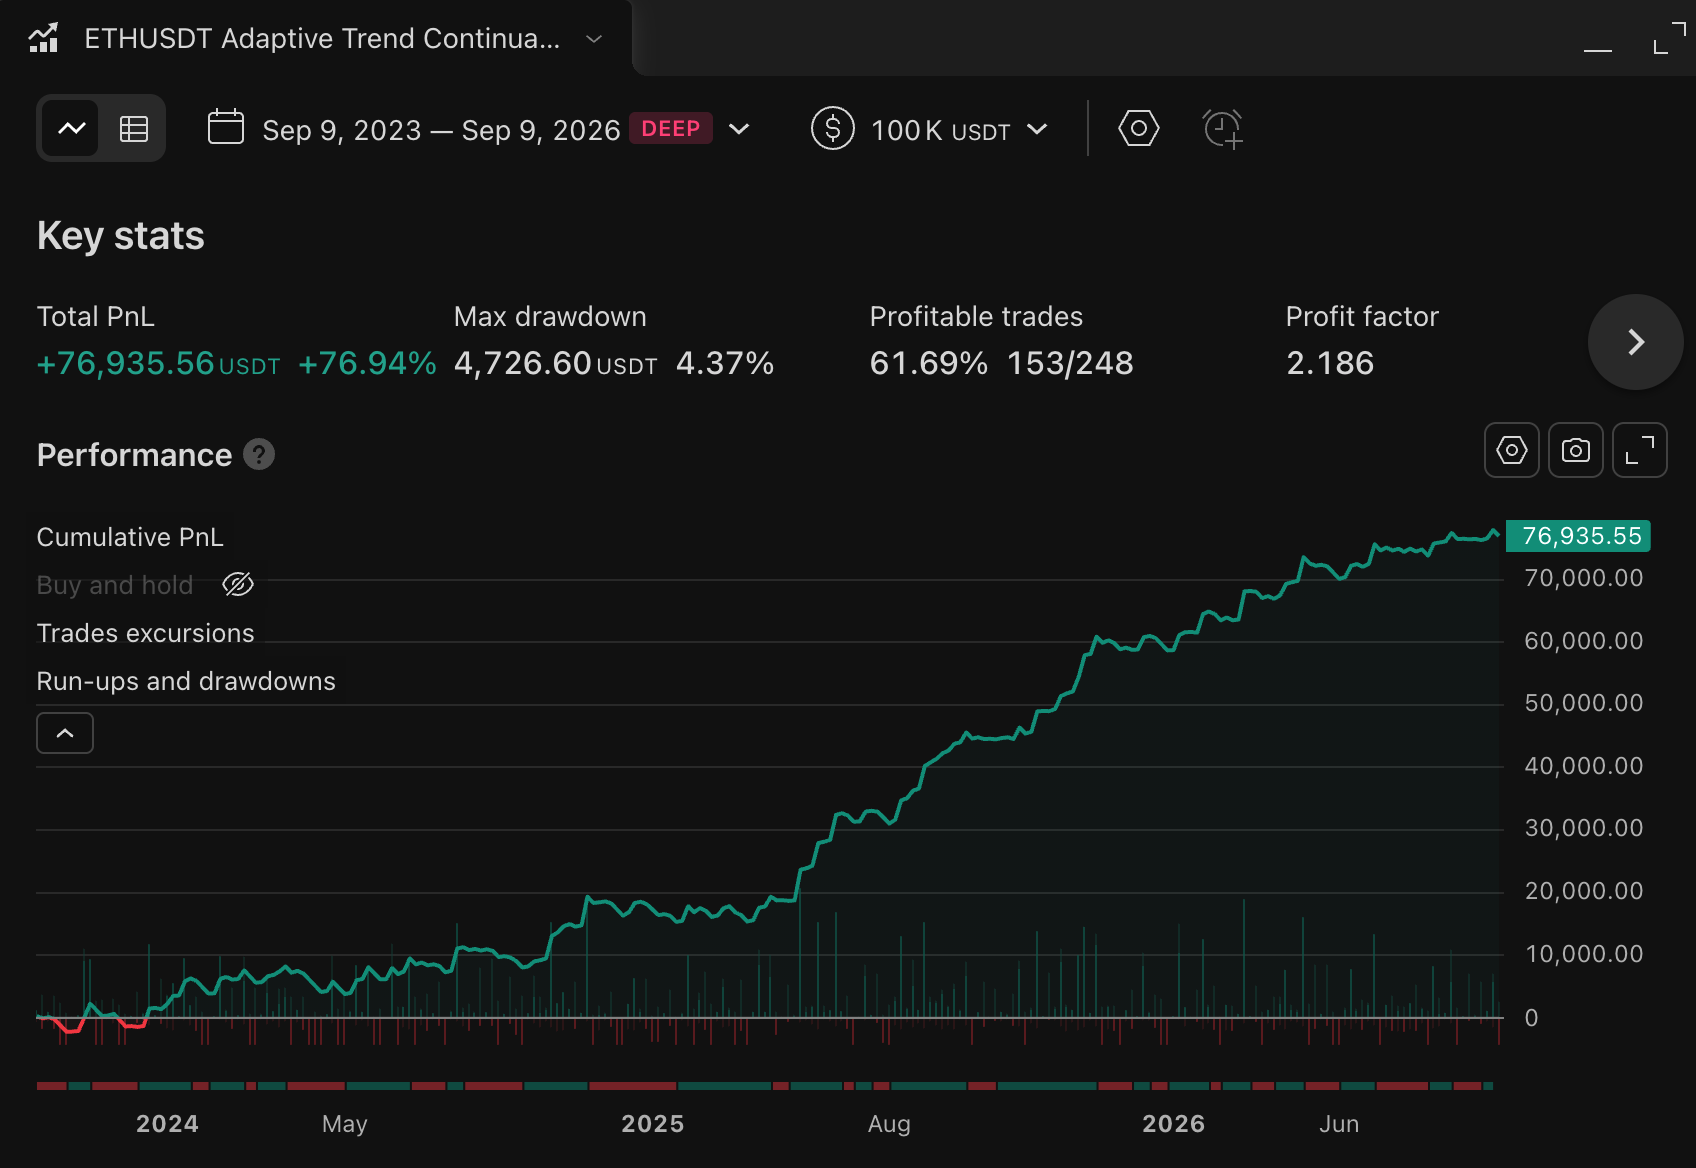Open the ETHUSDT Adaptive Trend strategy title
The height and width of the screenshot is (1168, 1696).
click(x=322, y=38)
